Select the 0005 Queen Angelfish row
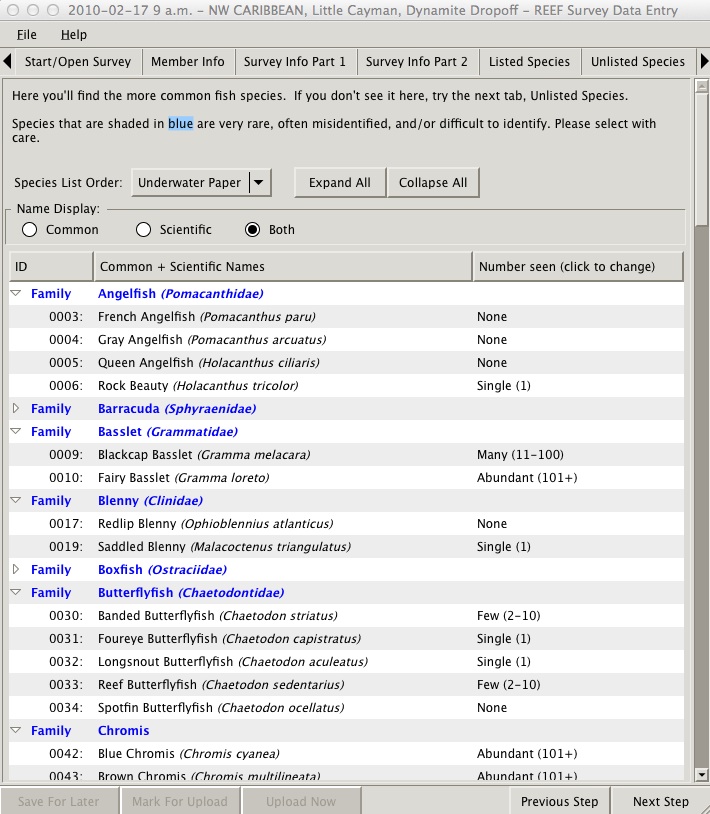This screenshot has width=710, height=814. click(347, 362)
